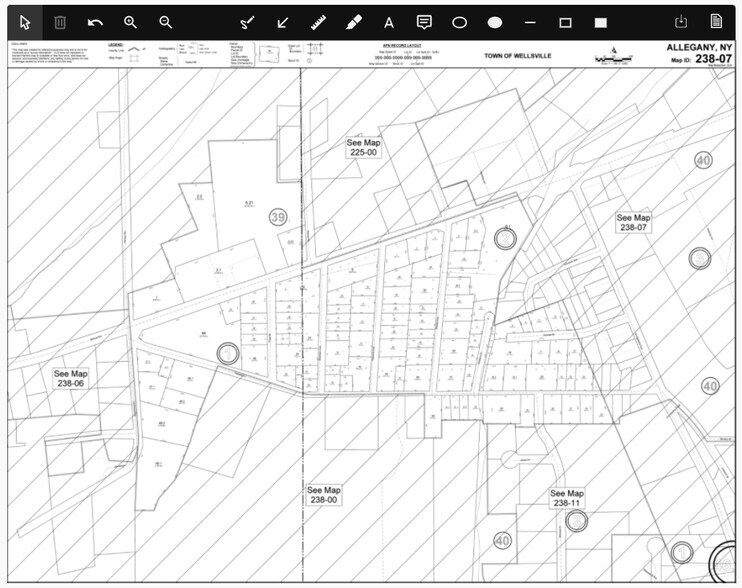Choose the freehand drawing tool
742x588 pixels.
247,22
